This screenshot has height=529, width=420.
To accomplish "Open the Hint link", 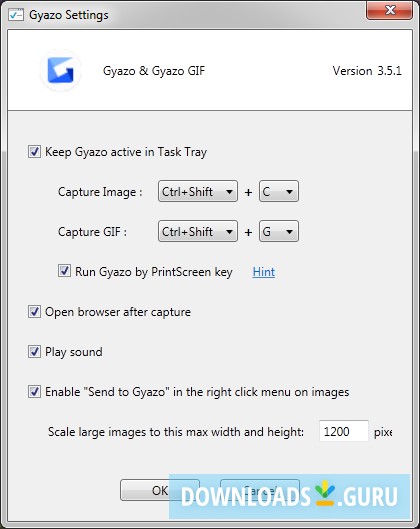I will point(263,272).
